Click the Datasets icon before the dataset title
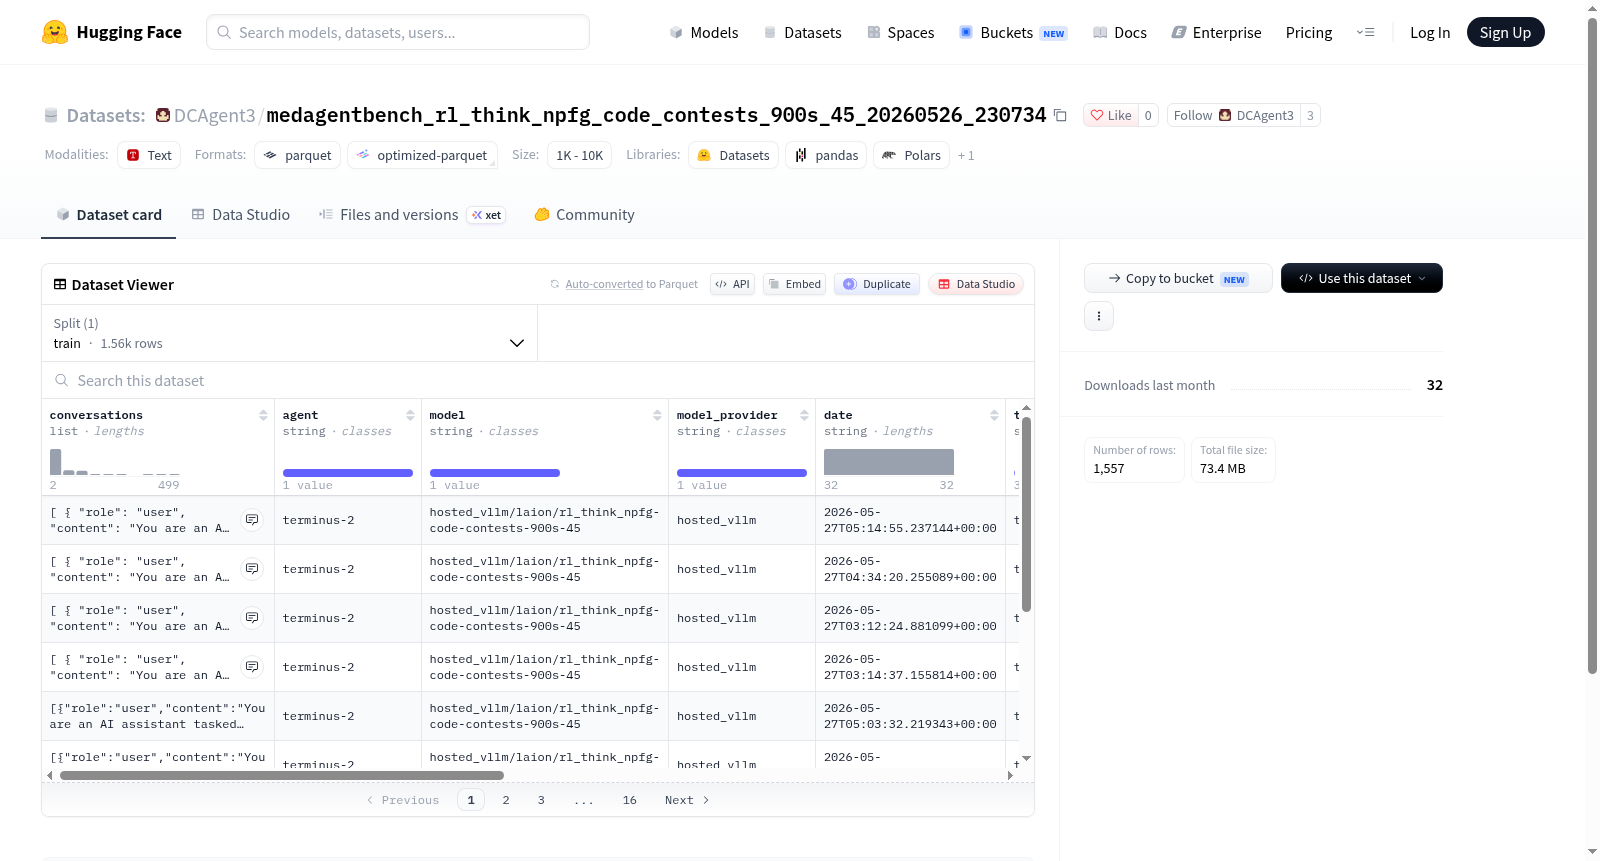This screenshot has height=861, width=1600. point(51,116)
